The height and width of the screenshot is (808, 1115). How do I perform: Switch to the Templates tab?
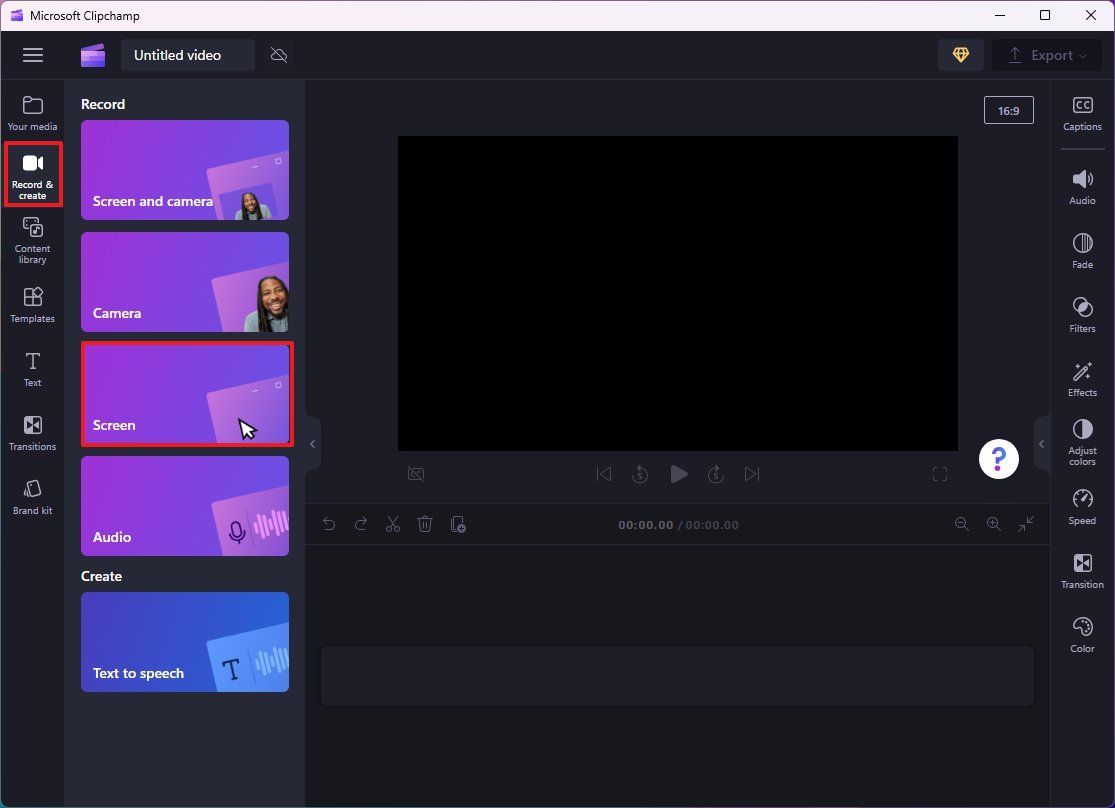(x=32, y=304)
